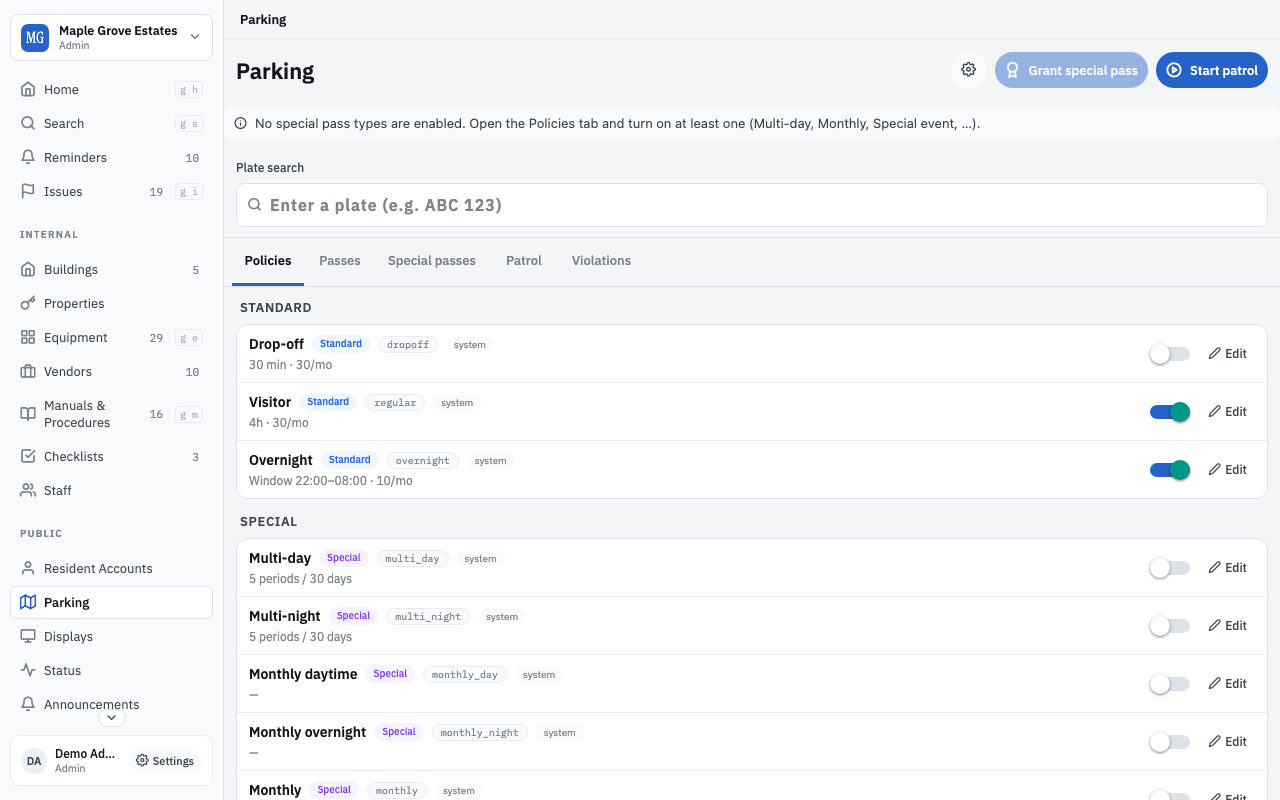The height and width of the screenshot is (800, 1280).
Task: Click the Parking breadcrumb at top
Action: (263, 19)
